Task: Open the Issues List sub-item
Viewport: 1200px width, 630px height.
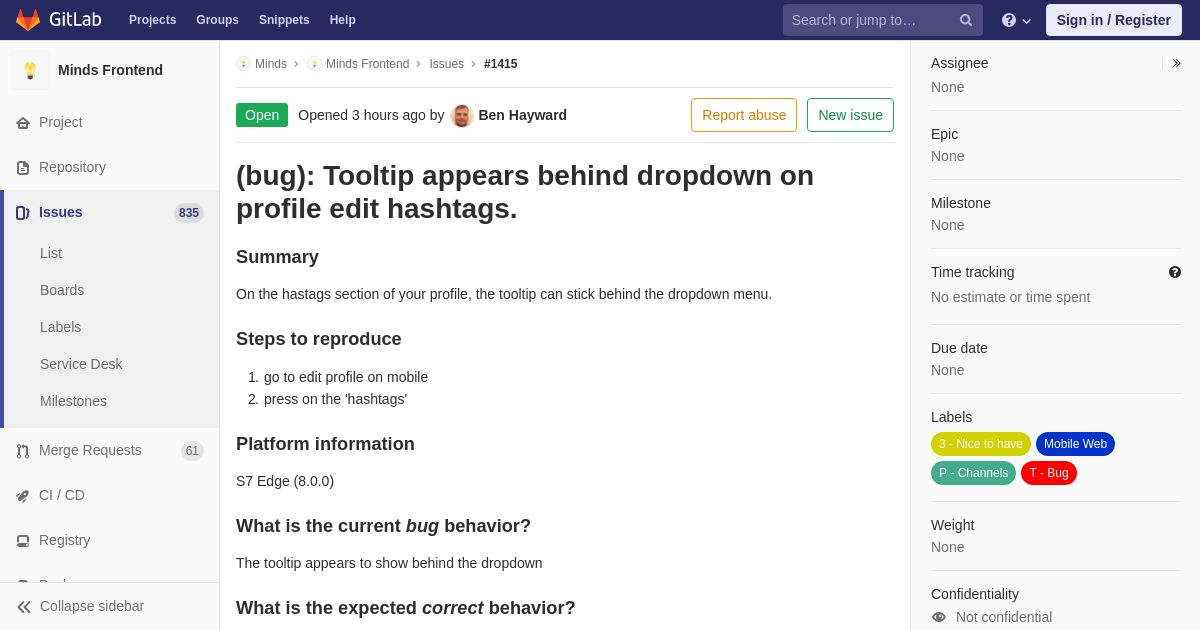Action: [x=51, y=253]
